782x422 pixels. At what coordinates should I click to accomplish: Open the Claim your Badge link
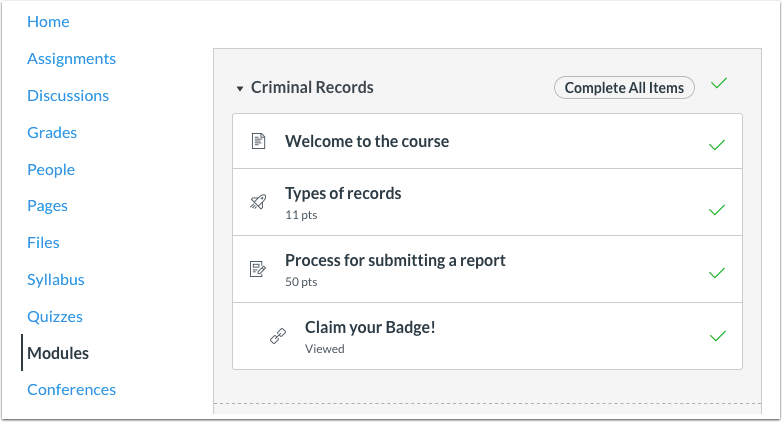pyautogui.click(x=370, y=327)
